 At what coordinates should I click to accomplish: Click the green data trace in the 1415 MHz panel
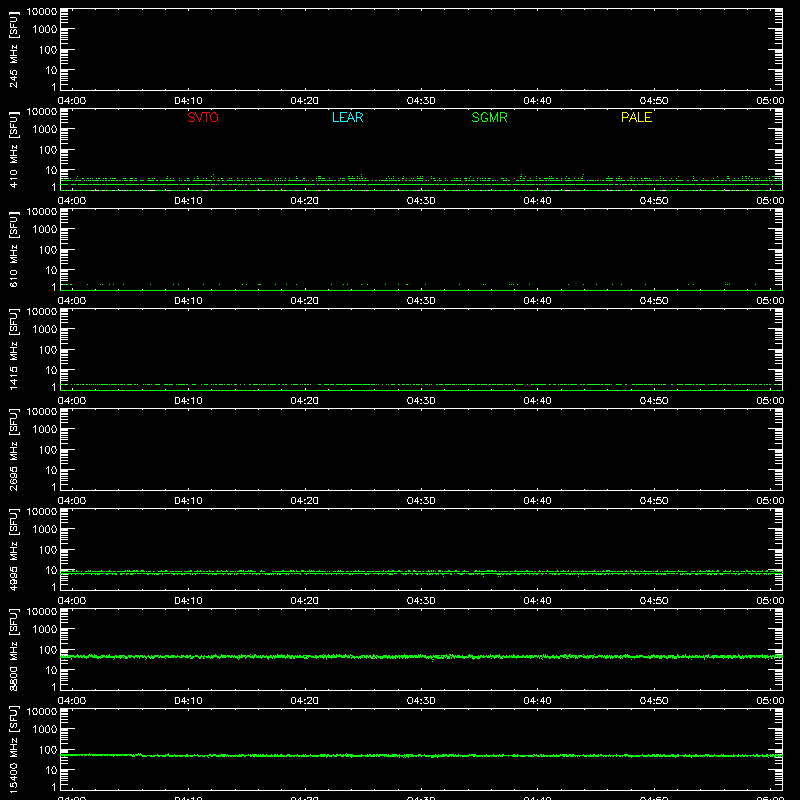point(421,385)
